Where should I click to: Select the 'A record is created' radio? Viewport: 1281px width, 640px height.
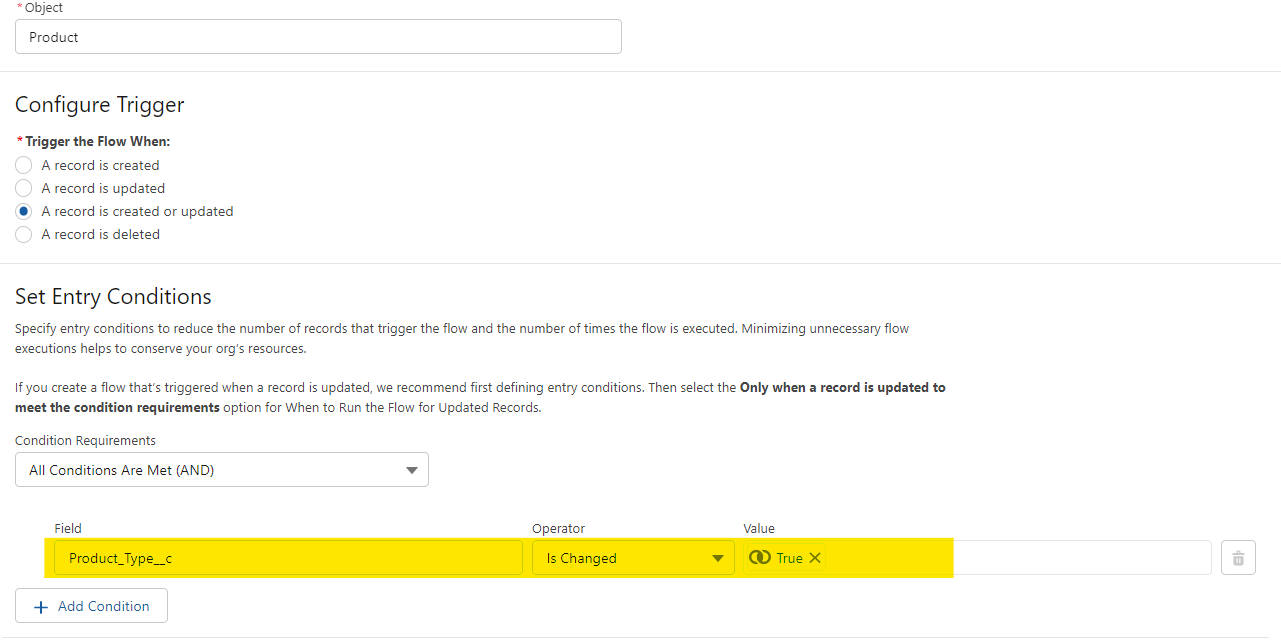[24, 165]
